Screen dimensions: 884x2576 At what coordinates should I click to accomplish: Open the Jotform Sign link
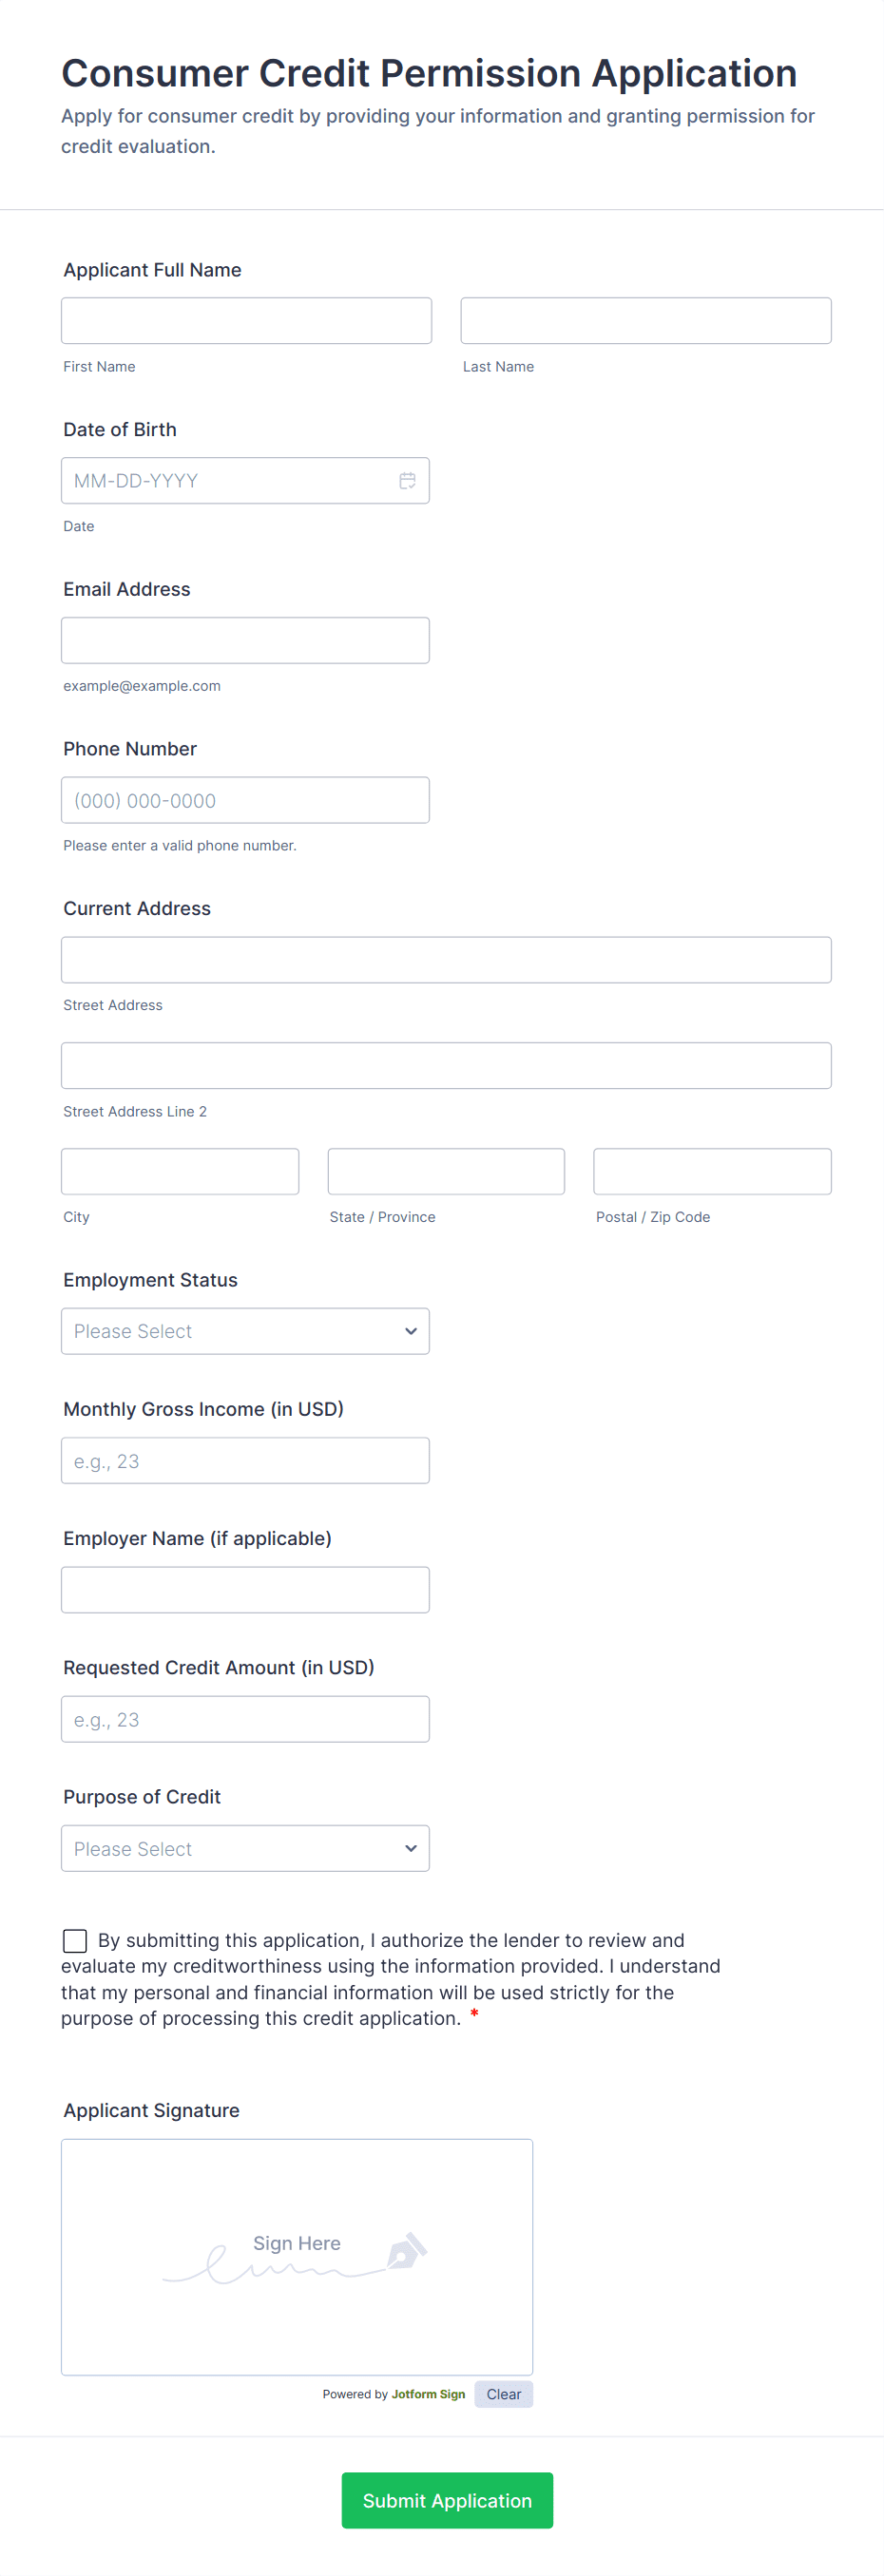click(428, 2394)
